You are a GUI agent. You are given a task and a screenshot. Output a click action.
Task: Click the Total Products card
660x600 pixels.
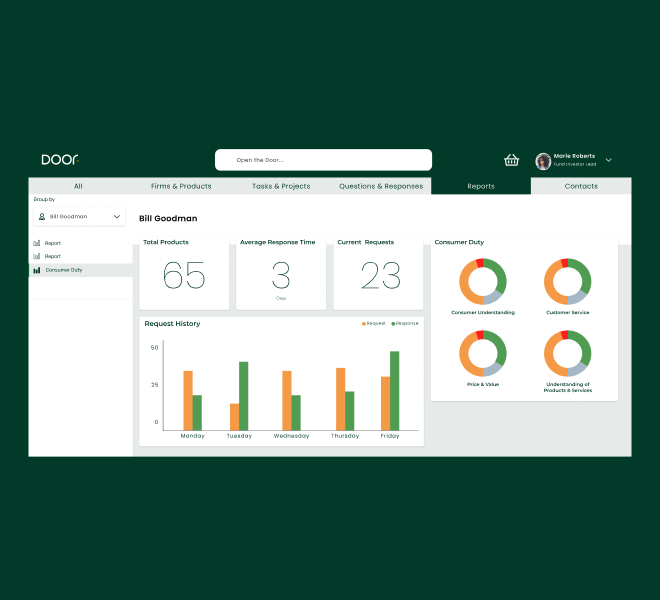[184, 273]
